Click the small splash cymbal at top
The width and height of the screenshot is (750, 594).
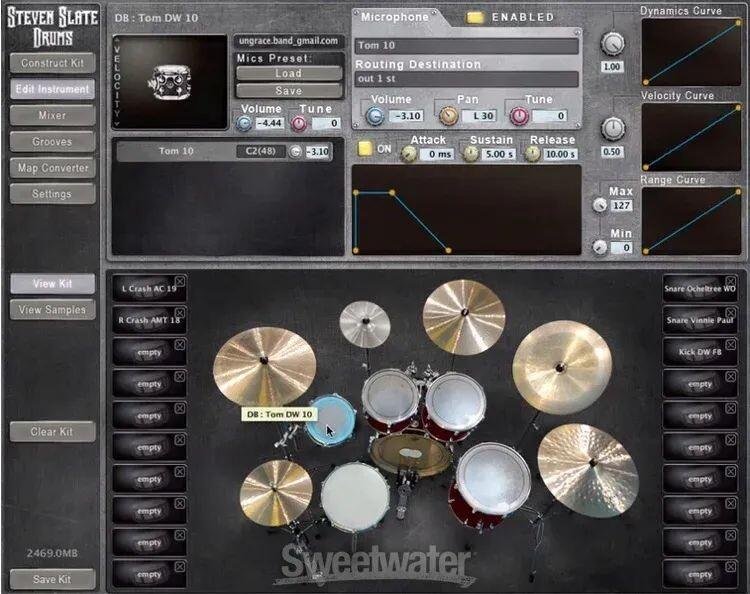point(365,323)
